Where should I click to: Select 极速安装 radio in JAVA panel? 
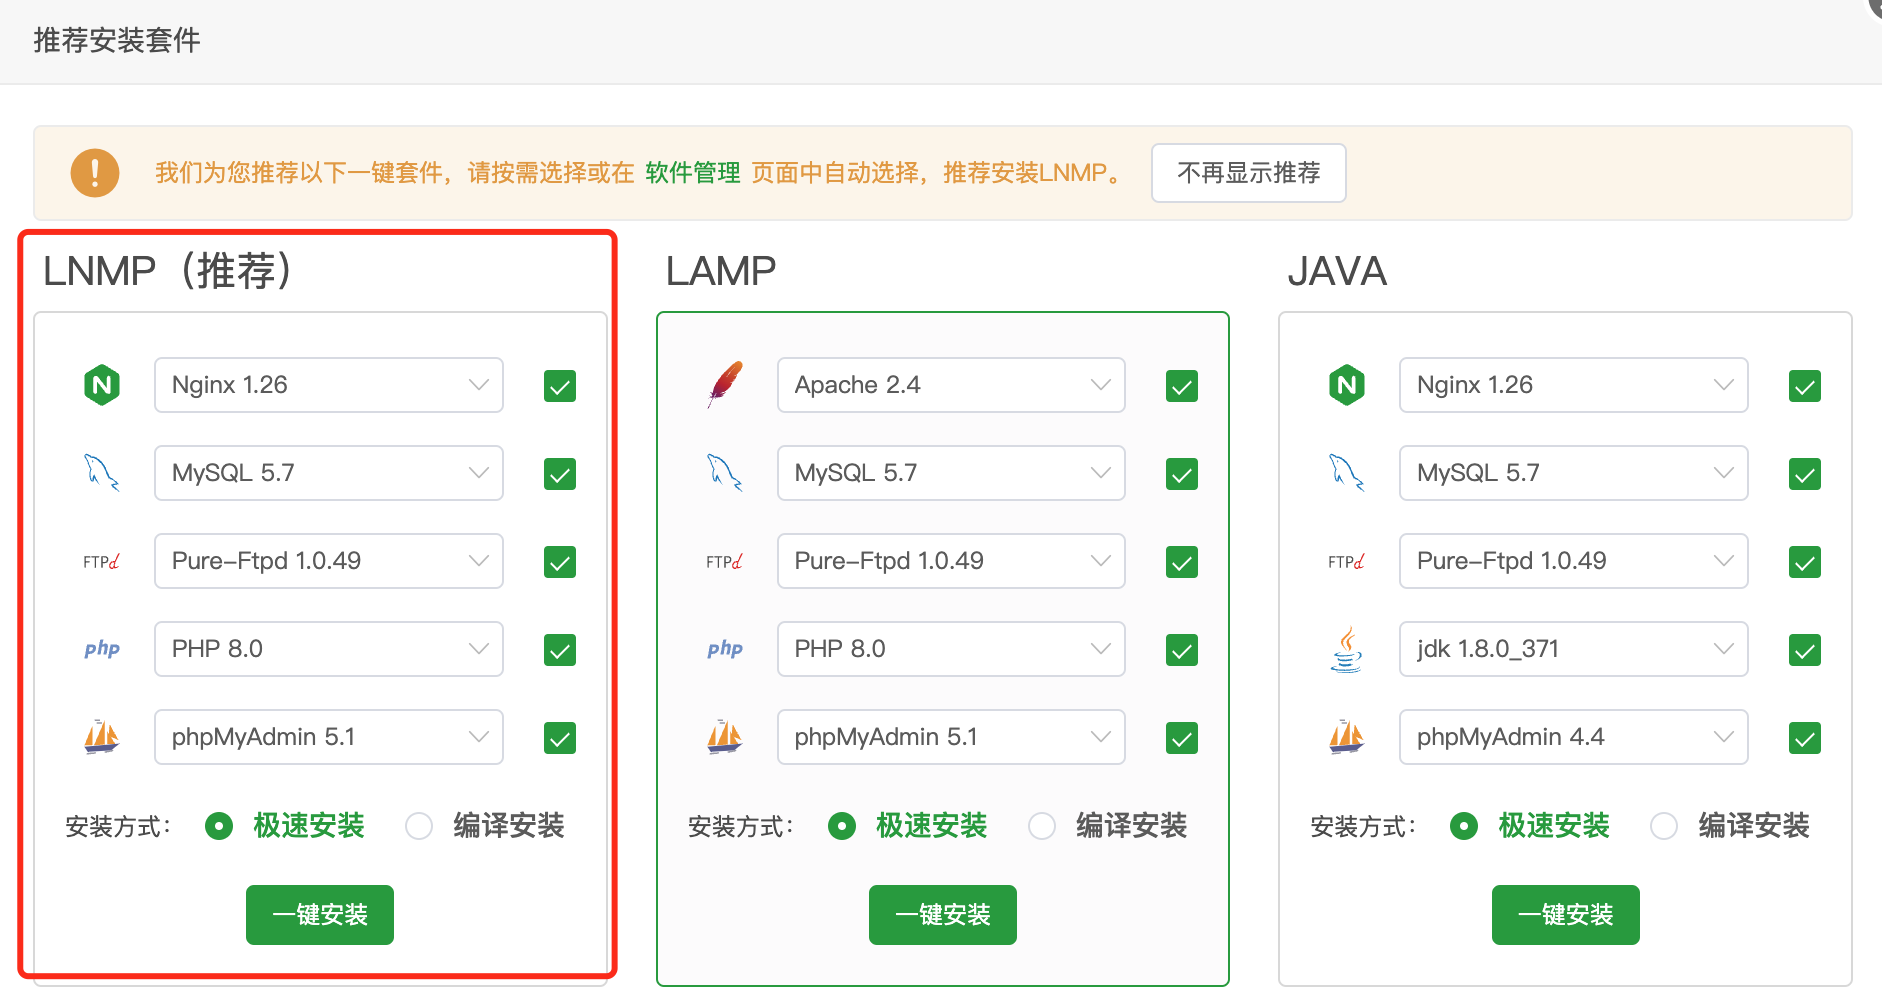1464,826
